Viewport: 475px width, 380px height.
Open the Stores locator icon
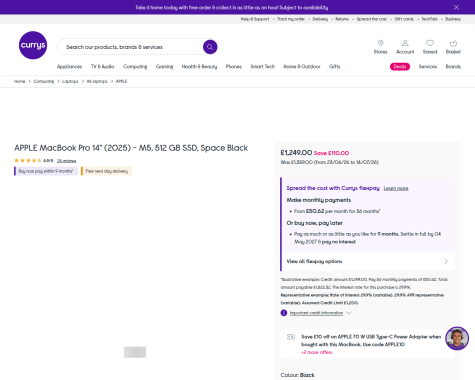point(380,47)
